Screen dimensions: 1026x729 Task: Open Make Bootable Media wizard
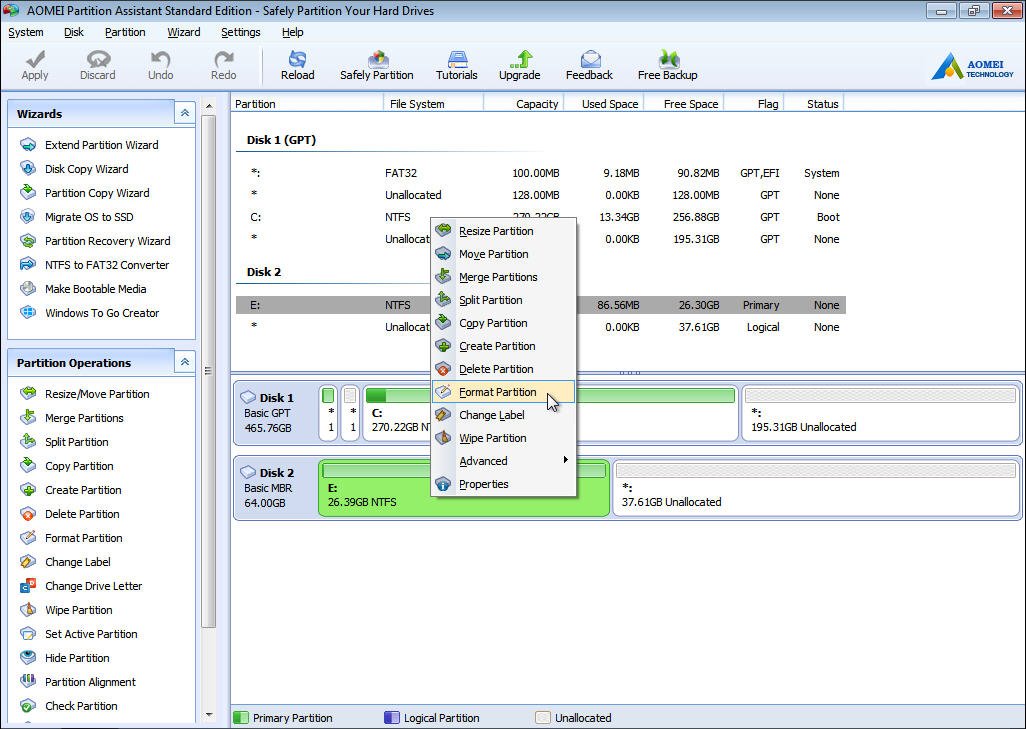[95, 289]
